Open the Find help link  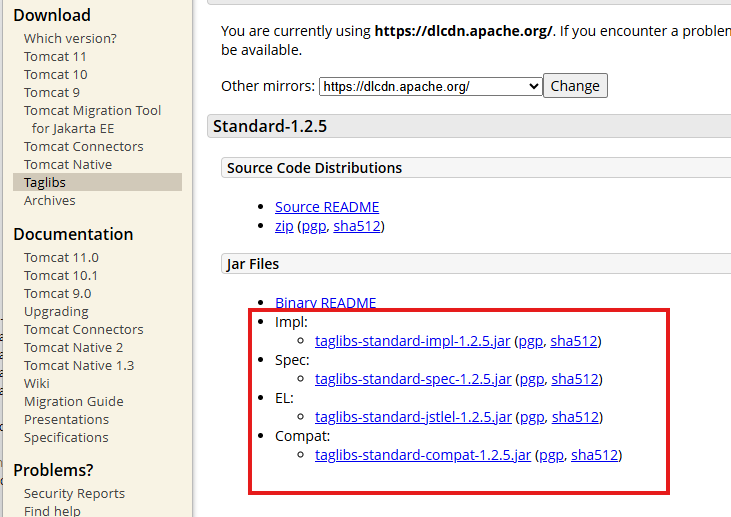tap(52, 511)
